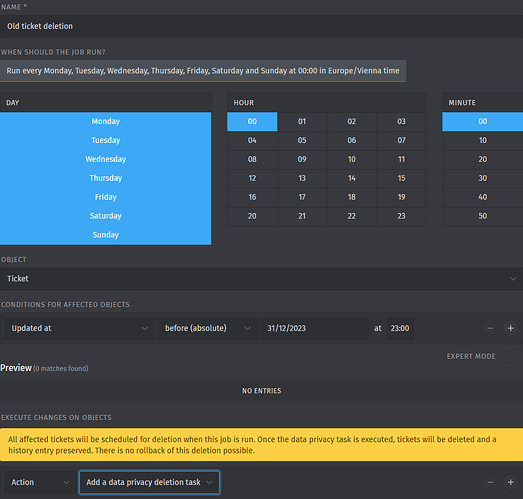The image size is (523, 499).
Task: Remove the Updated at condition with minus icon
Action: pyautogui.click(x=490, y=328)
